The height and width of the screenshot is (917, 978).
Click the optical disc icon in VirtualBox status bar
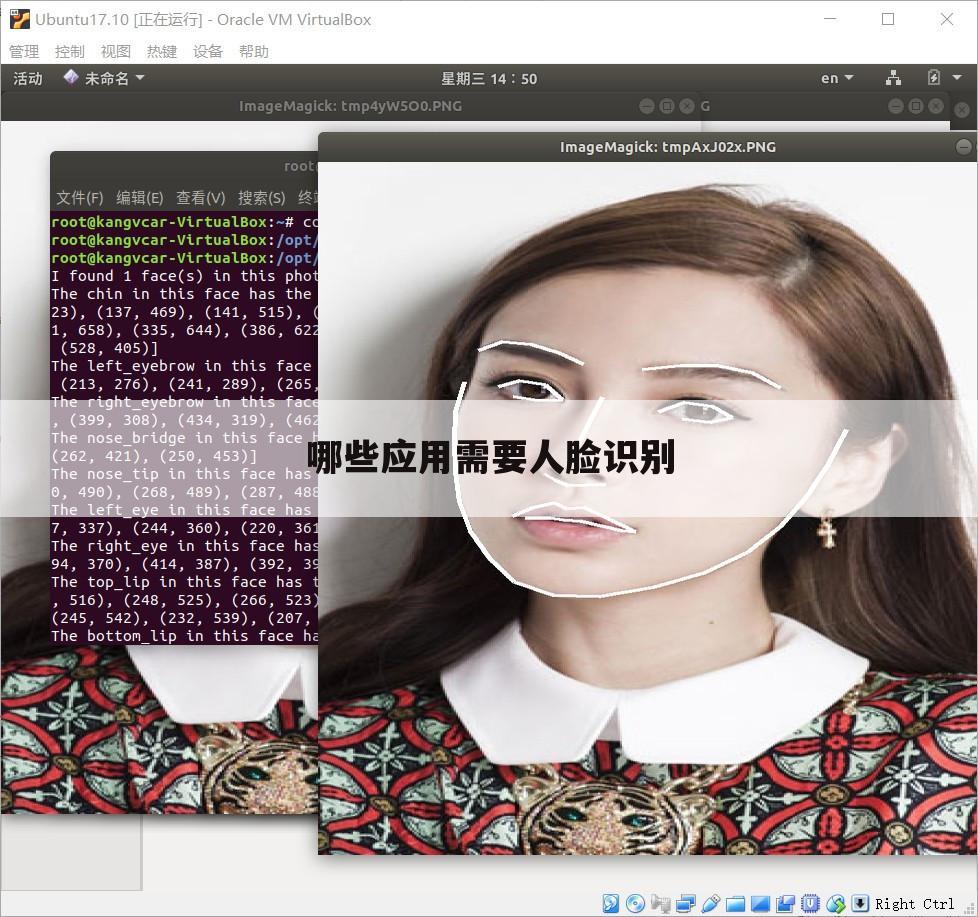pyautogui.click(x=635, y=903)
